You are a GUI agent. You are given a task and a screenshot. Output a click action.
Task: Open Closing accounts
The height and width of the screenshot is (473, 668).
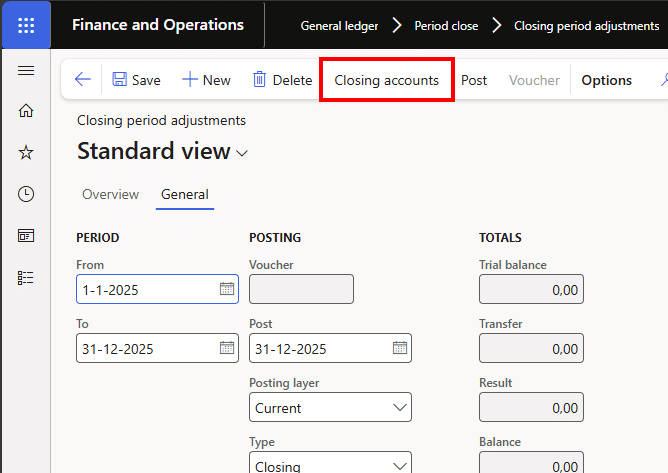click(x=386, y=80)
